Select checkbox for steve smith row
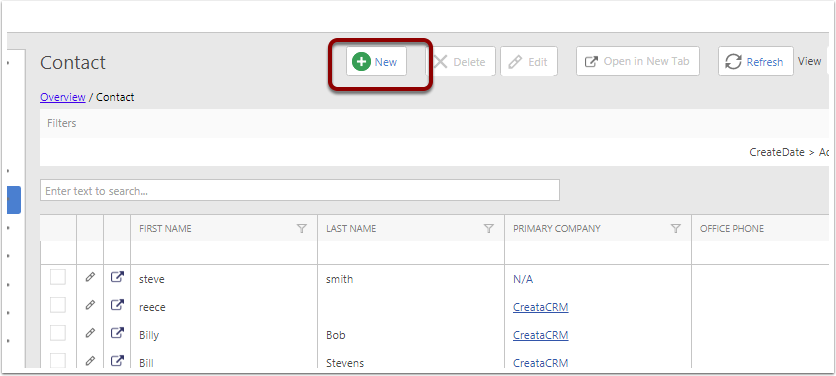836x376 pixels. (x=58, y=277)
